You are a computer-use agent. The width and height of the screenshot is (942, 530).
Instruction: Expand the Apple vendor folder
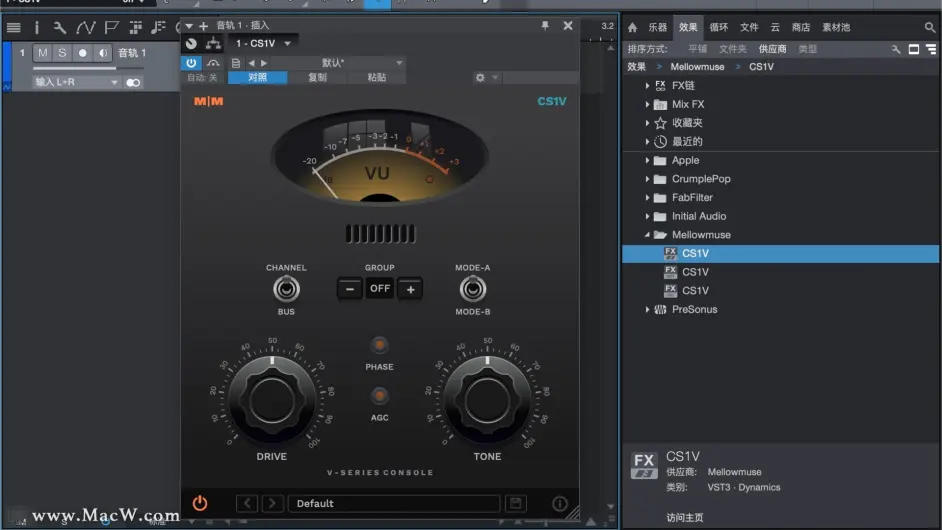point(647,160)
